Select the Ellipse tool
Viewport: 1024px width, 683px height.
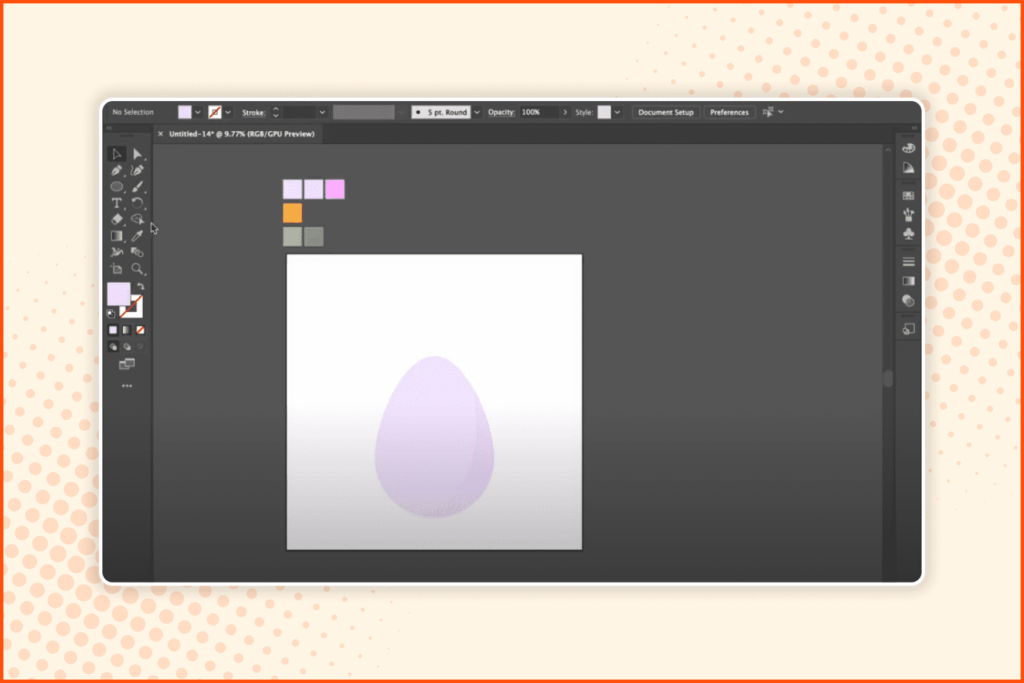[117, 187]
